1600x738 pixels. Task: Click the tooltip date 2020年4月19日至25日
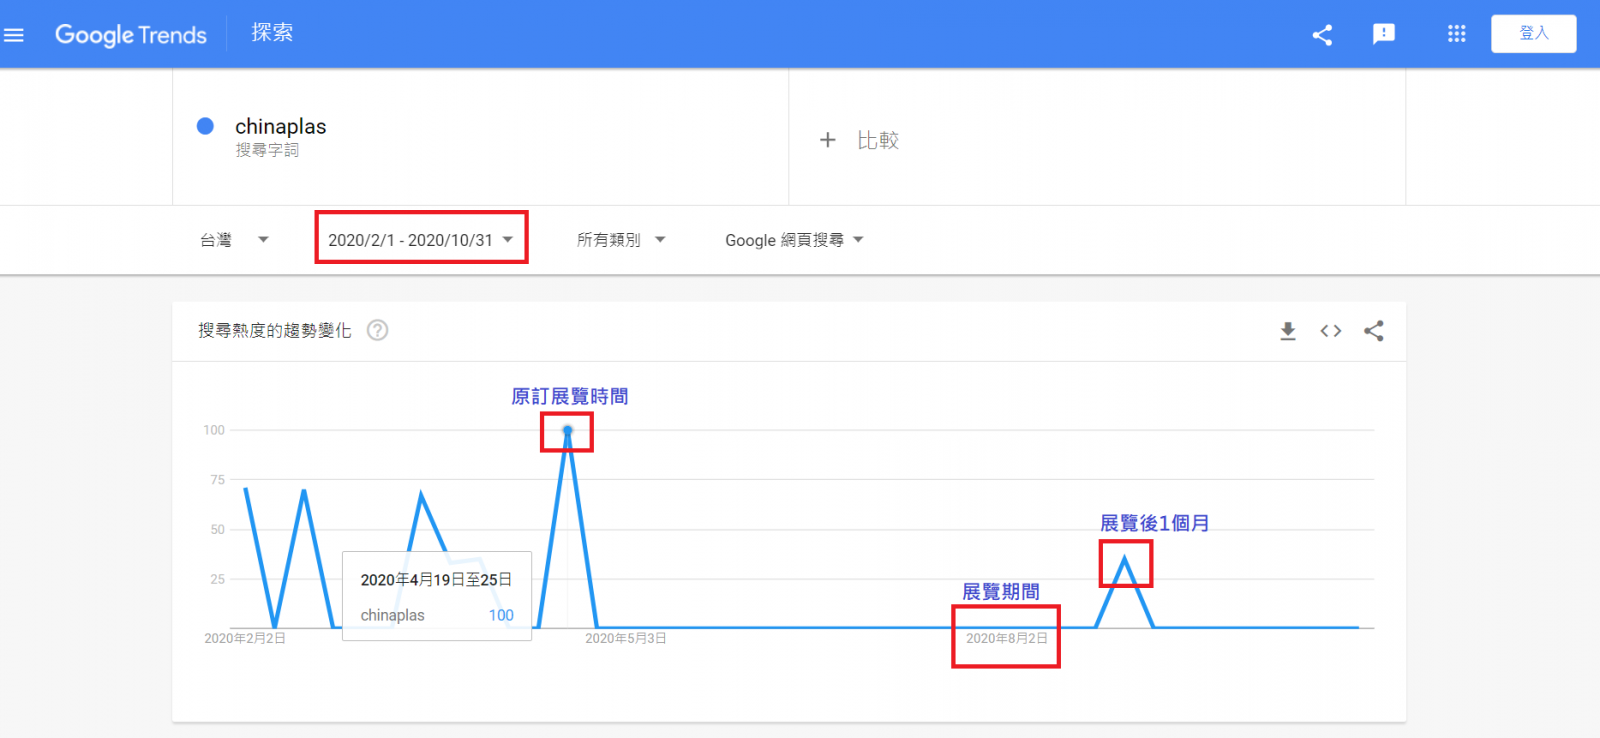(436, 580)
